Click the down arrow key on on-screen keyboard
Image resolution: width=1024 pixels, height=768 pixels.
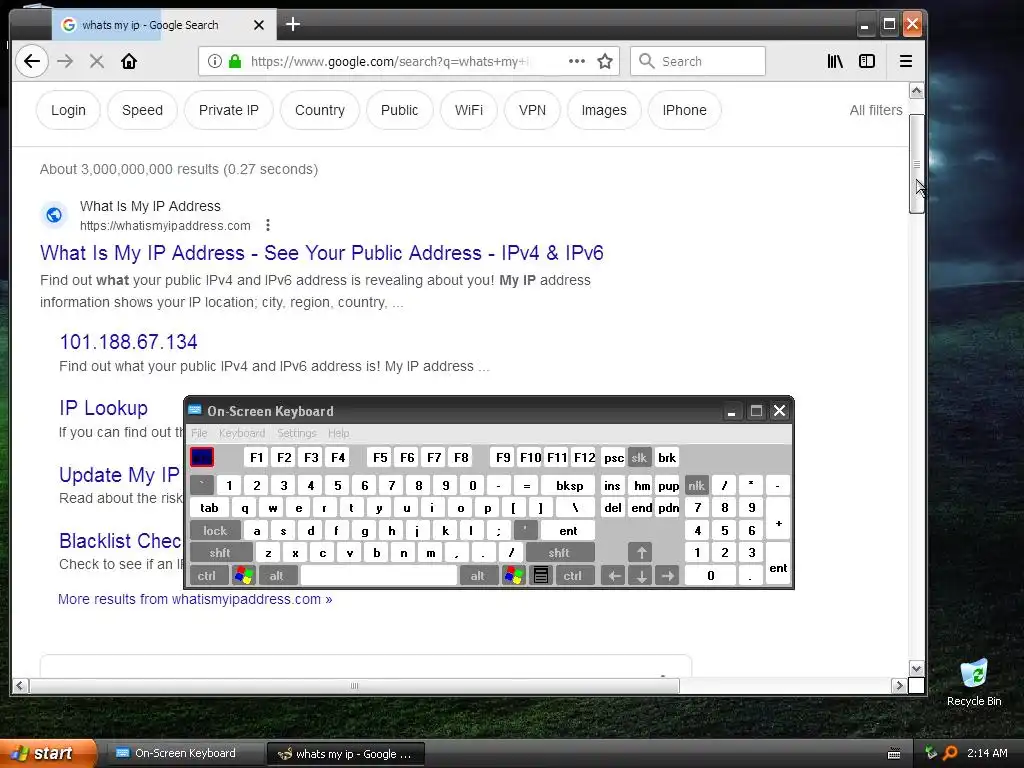[641, 575]
